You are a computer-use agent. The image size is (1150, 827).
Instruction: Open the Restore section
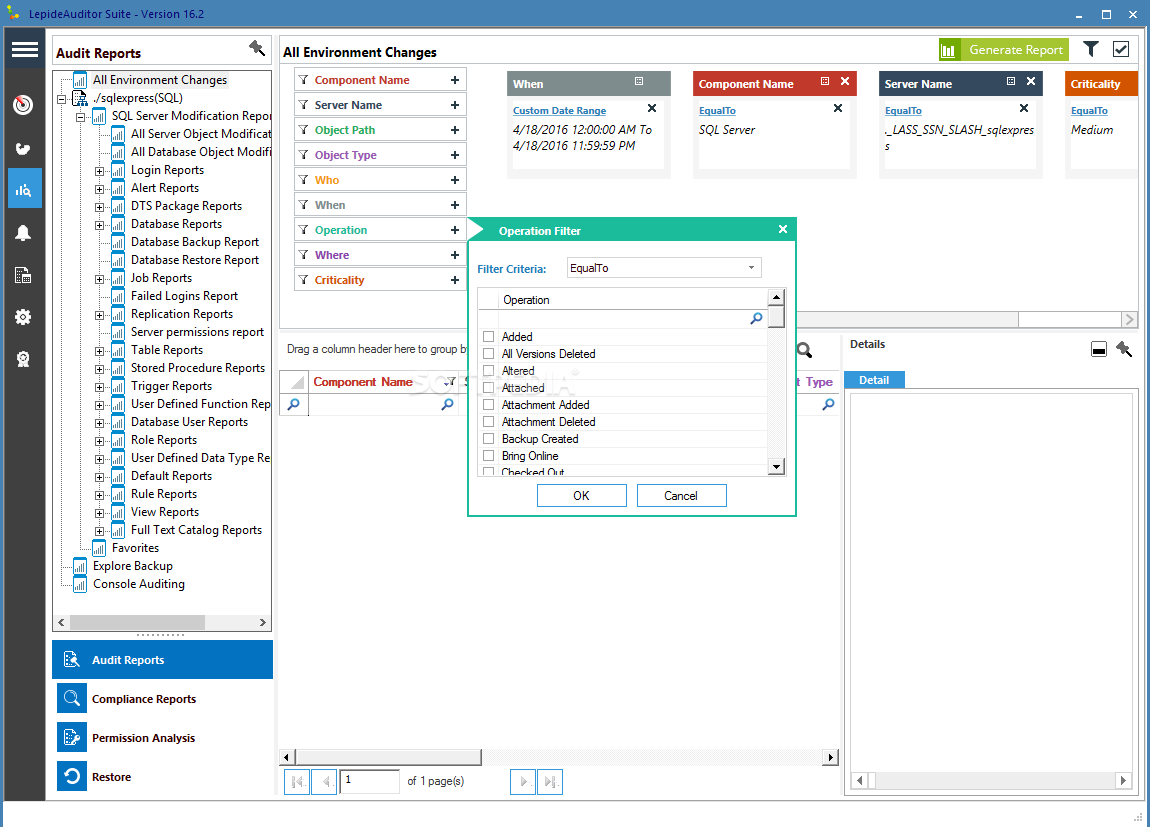click(162, 776)
